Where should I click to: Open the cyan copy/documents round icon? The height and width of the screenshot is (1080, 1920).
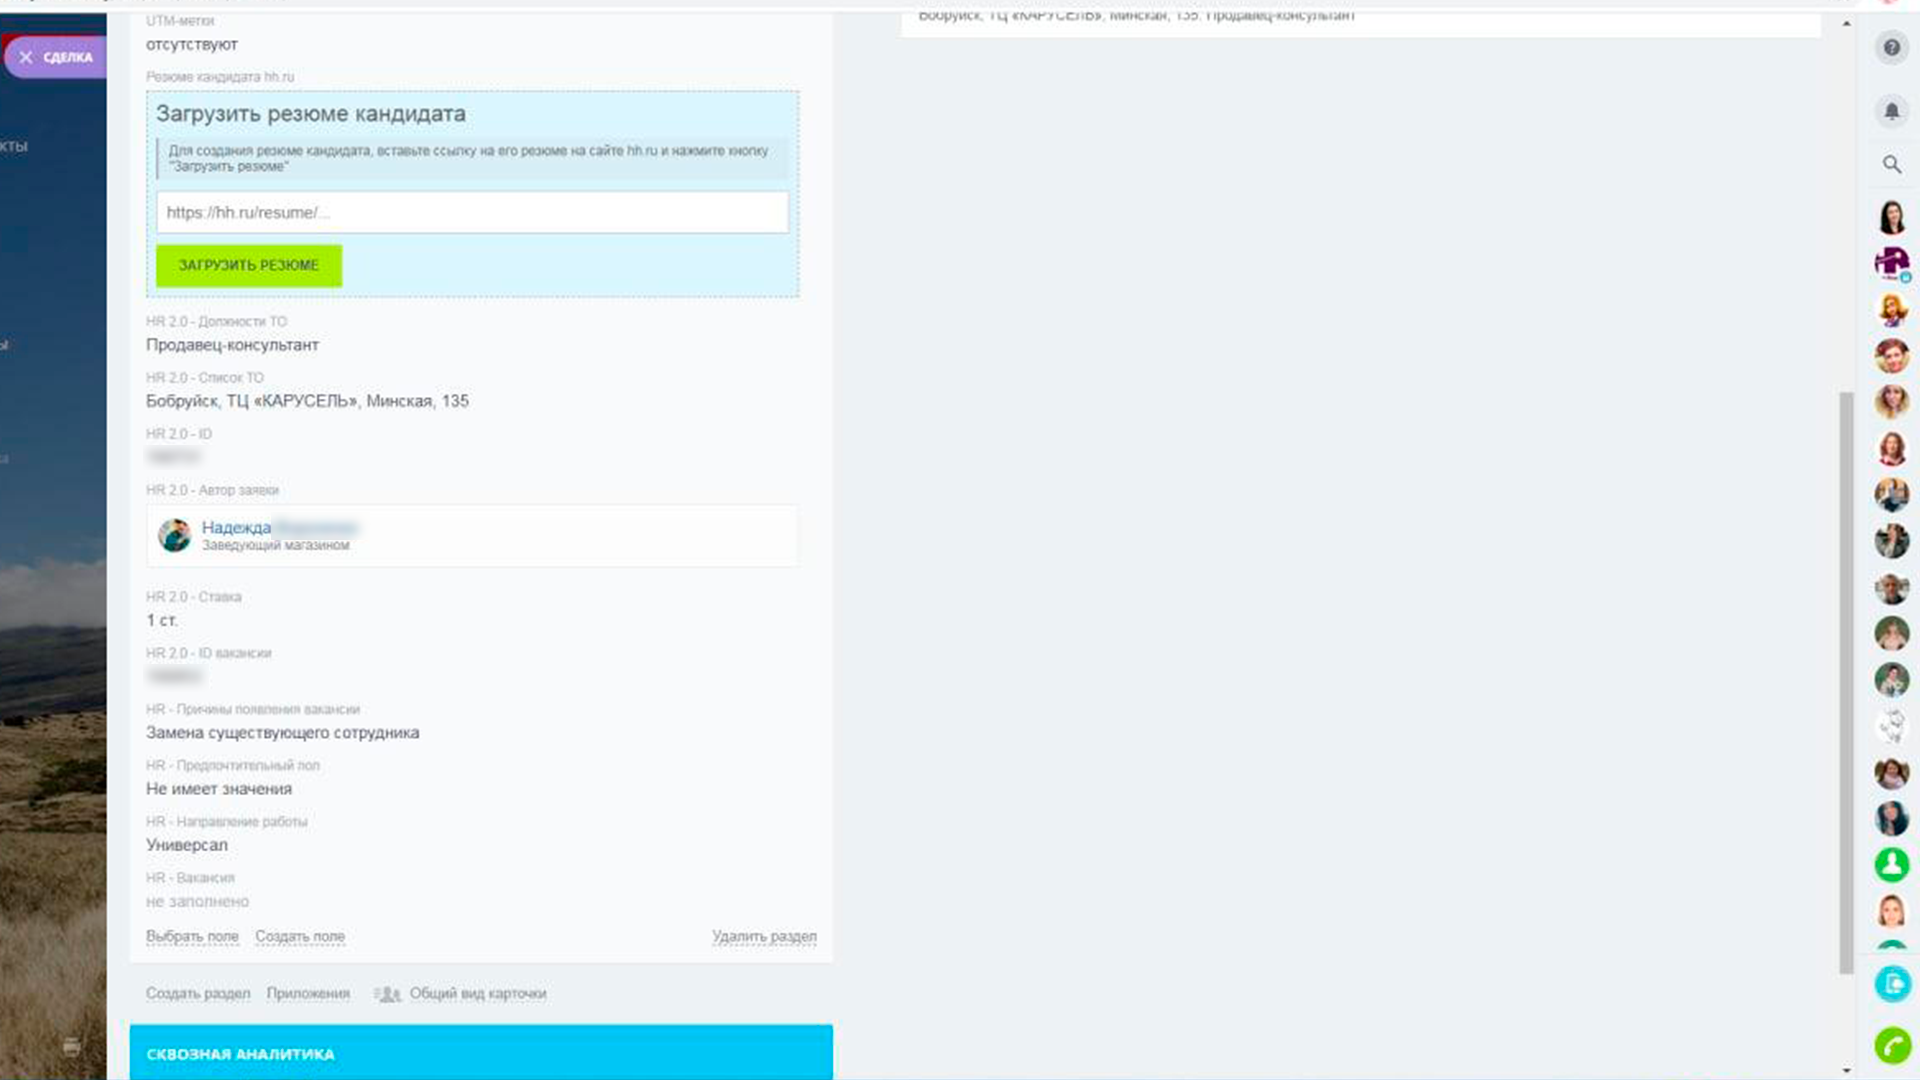click(1892, 984)
